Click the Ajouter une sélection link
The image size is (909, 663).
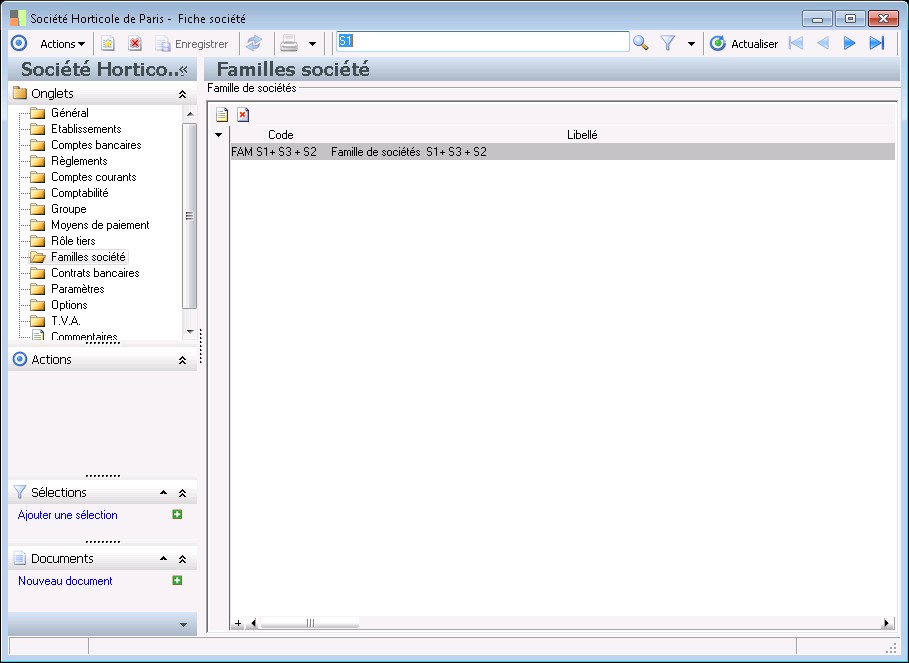(68, 515)
